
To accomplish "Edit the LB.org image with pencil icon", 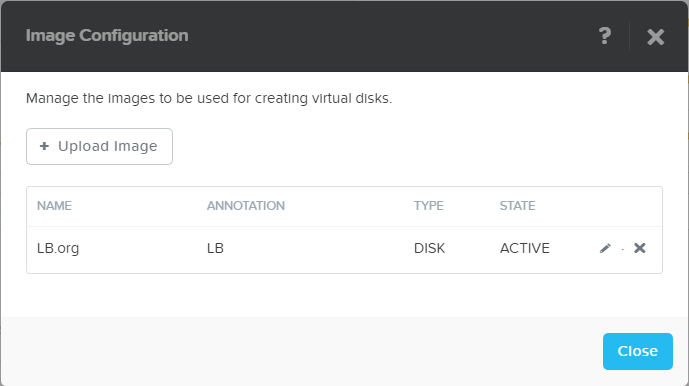I will [x=605, y=248].
